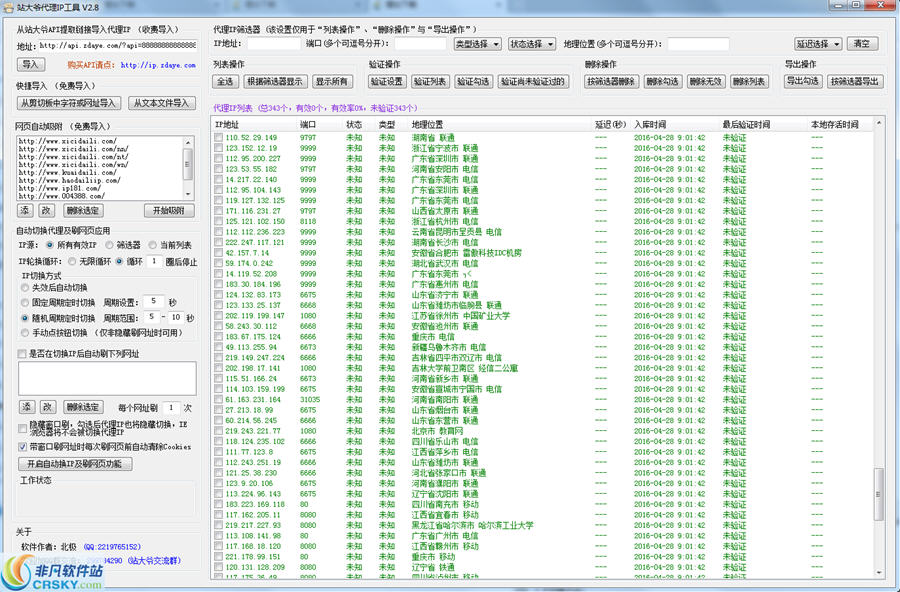Click 导出勾选 button
Screen dimensions: 900x592
pos(803,82)
